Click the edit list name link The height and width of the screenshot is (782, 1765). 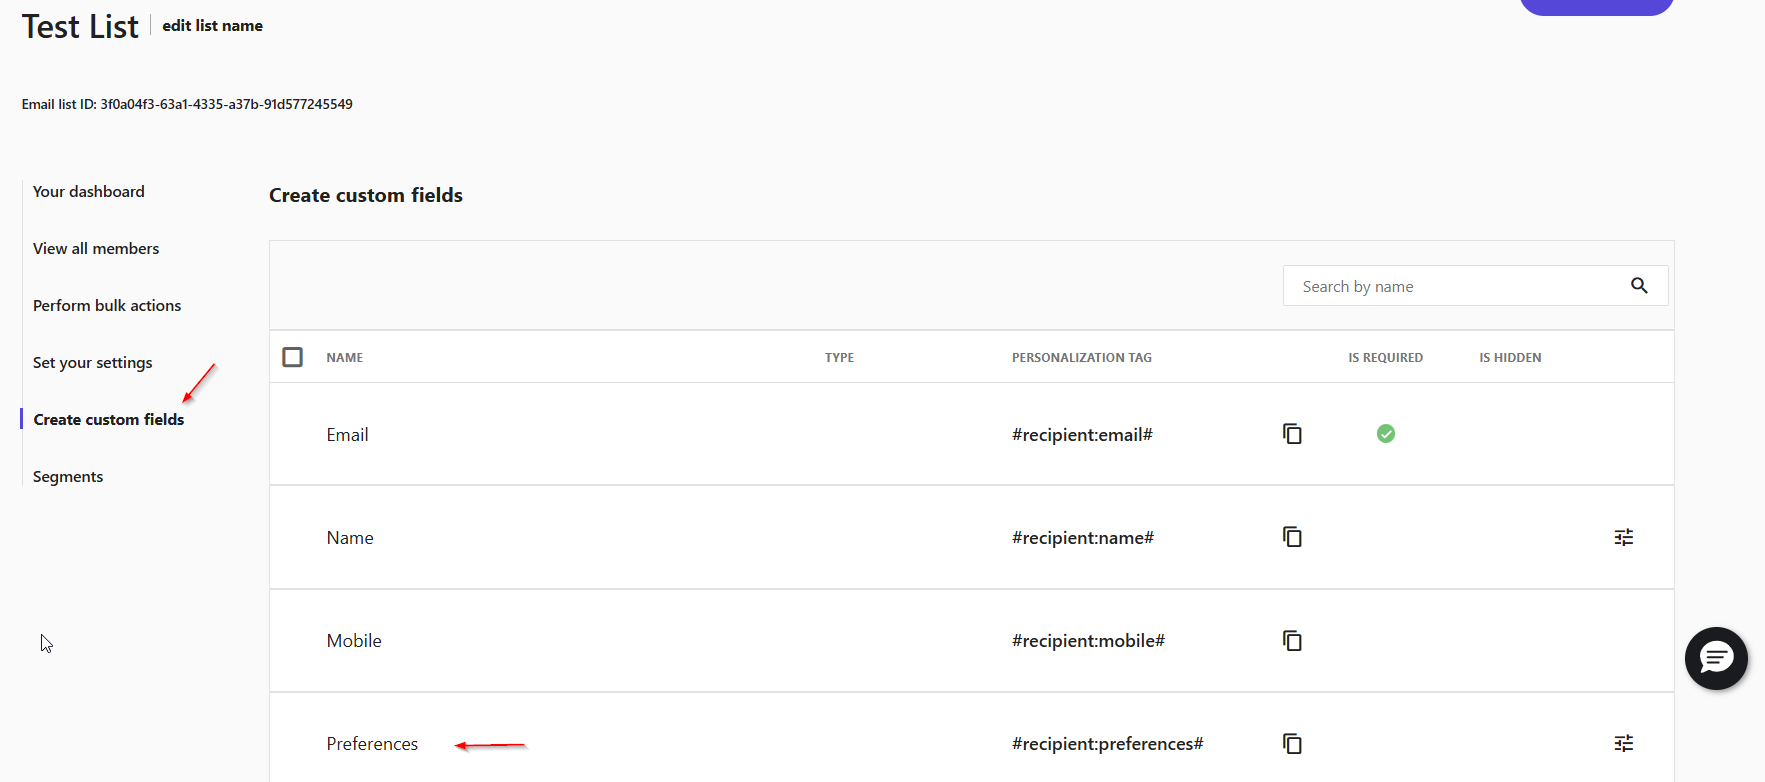pyautogui.click(x=212, y=26)
